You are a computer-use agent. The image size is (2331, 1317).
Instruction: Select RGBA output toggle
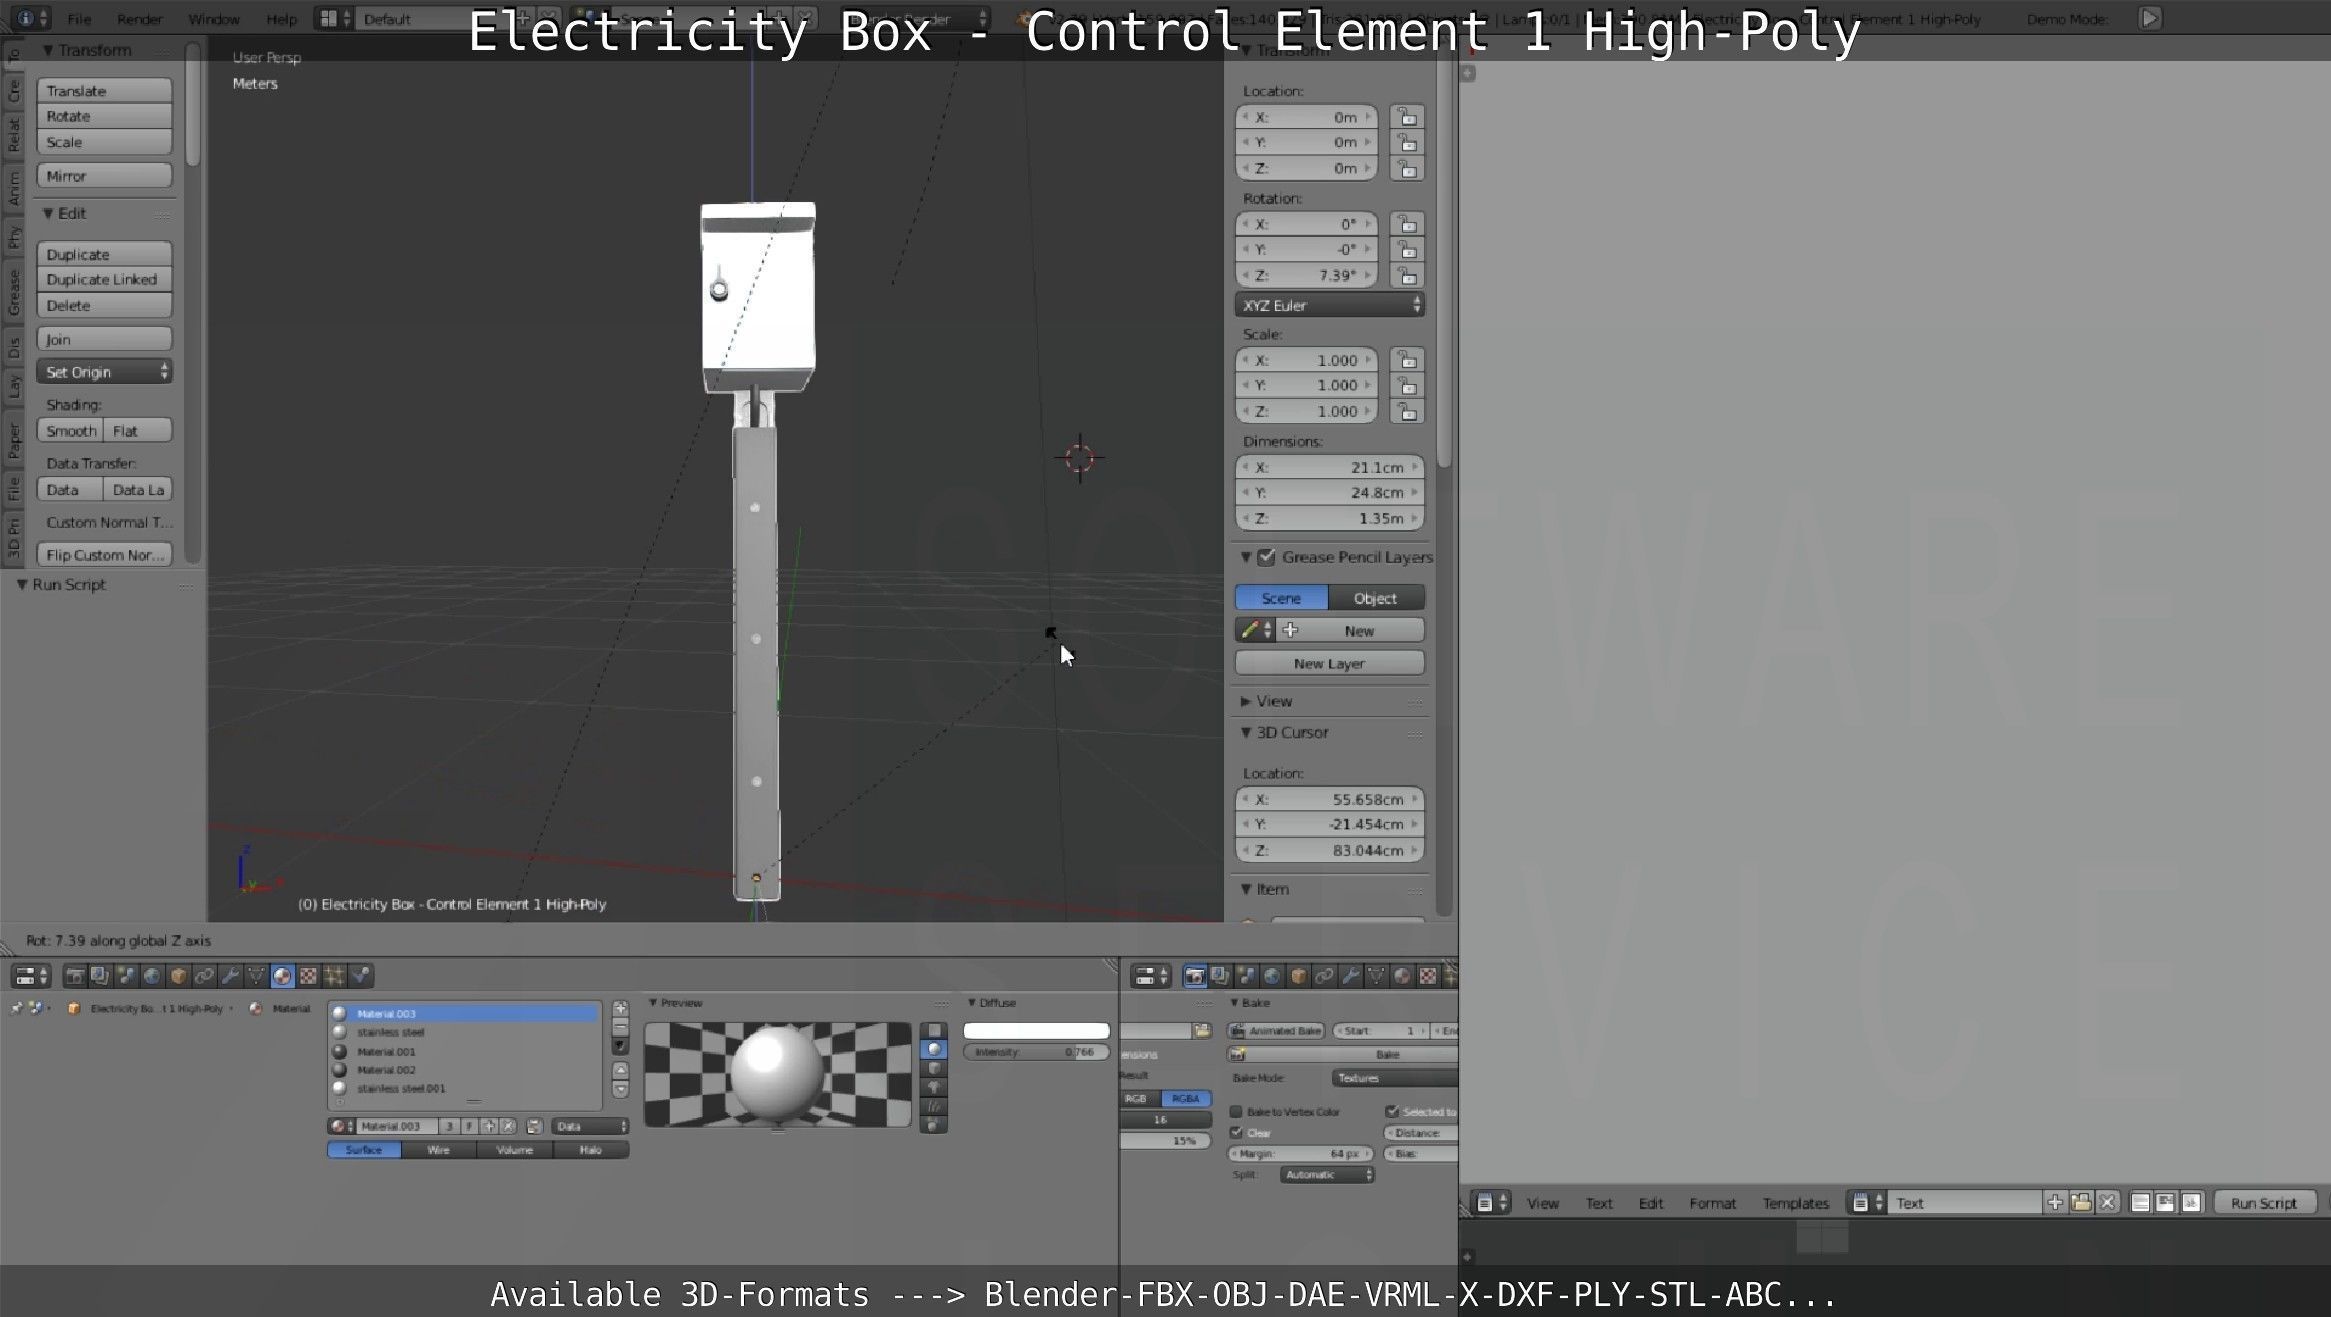(1185, 1098)
